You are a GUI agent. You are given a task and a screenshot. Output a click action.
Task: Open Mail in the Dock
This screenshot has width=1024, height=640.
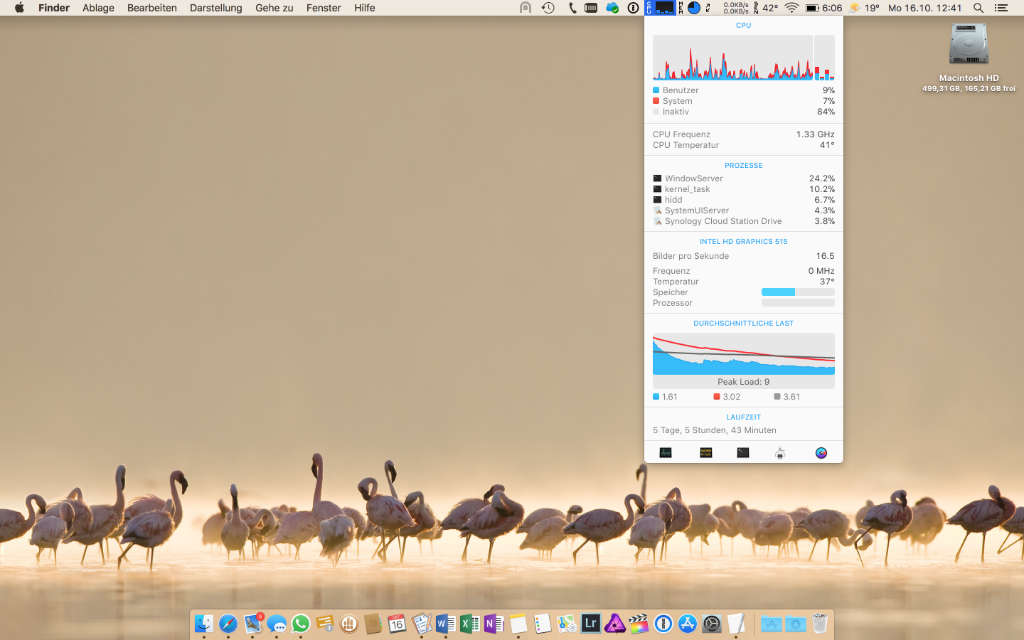pyautogui.click(x=253, y=624)
